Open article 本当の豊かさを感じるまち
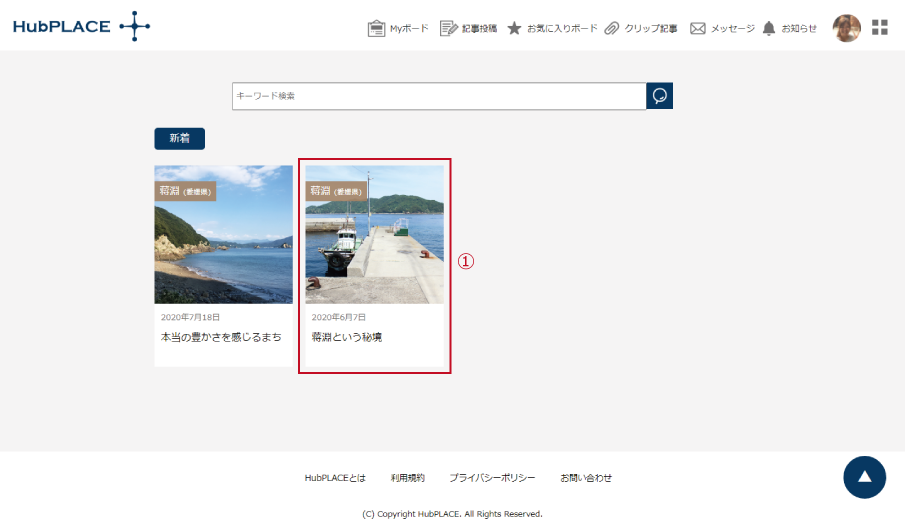Screen dimensions: 905x524 (221, 337)
